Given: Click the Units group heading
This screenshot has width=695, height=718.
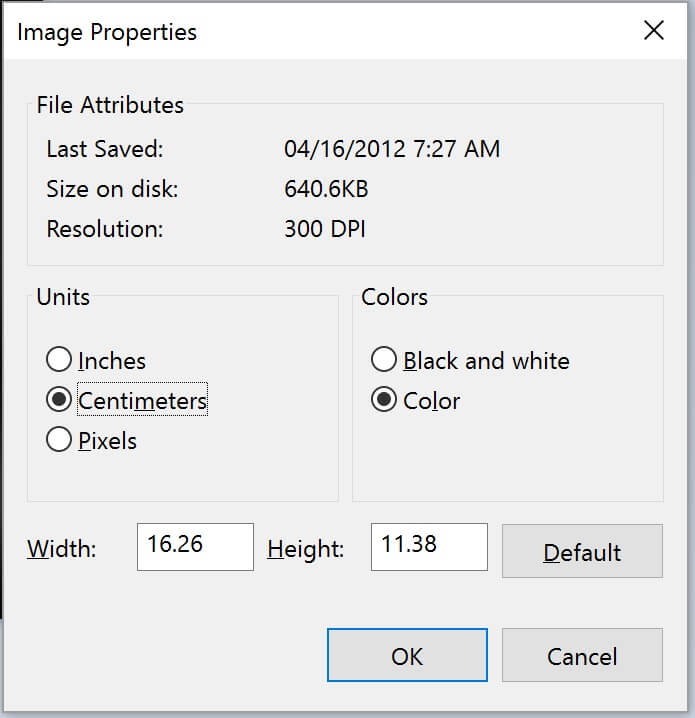Looking at the screenshot, I should (63, 297).
